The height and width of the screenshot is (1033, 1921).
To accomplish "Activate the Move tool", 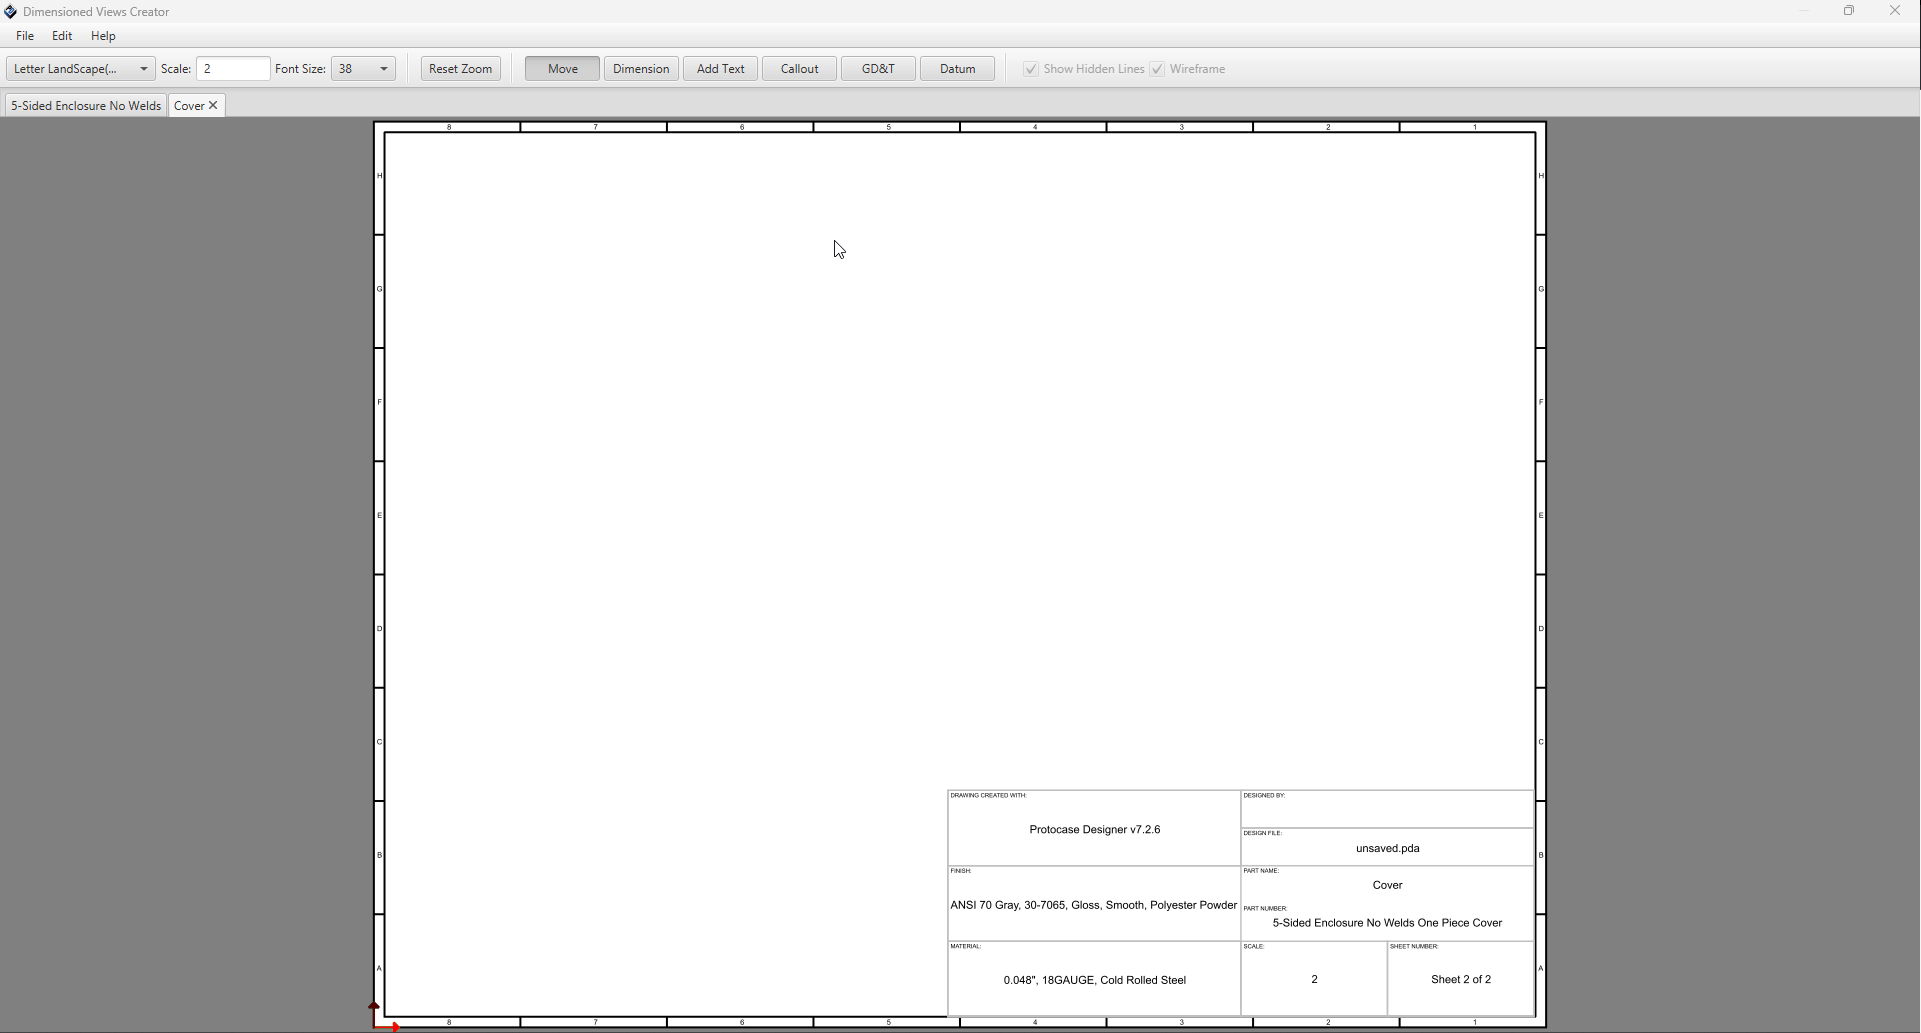I will tap(562, 69).
